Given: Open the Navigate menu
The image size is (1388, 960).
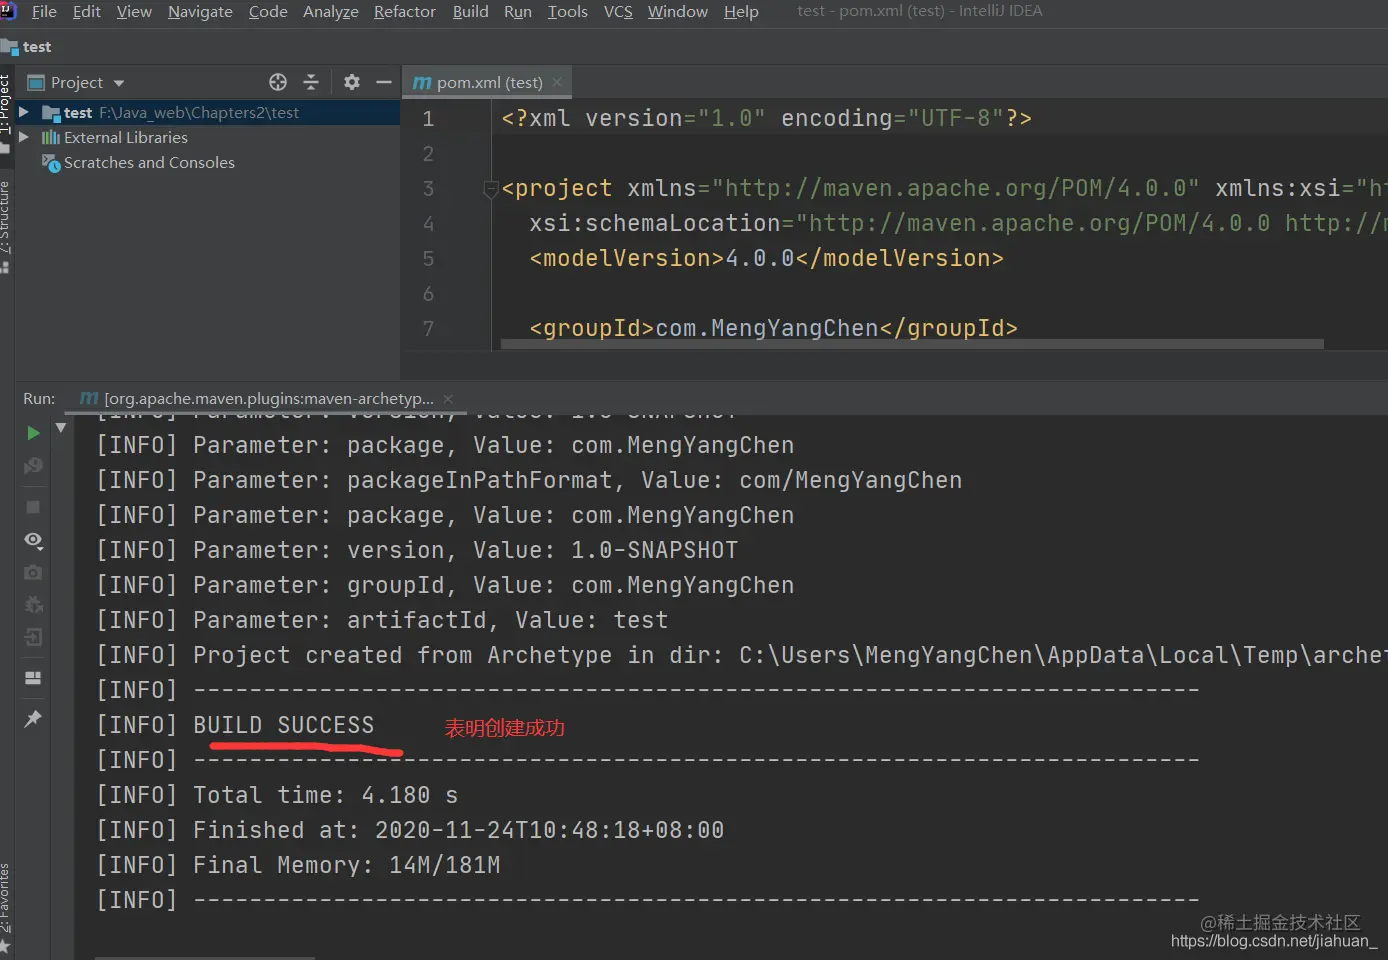Looking at the screenshot, I should pyautogui.click(x=200, y=12).
